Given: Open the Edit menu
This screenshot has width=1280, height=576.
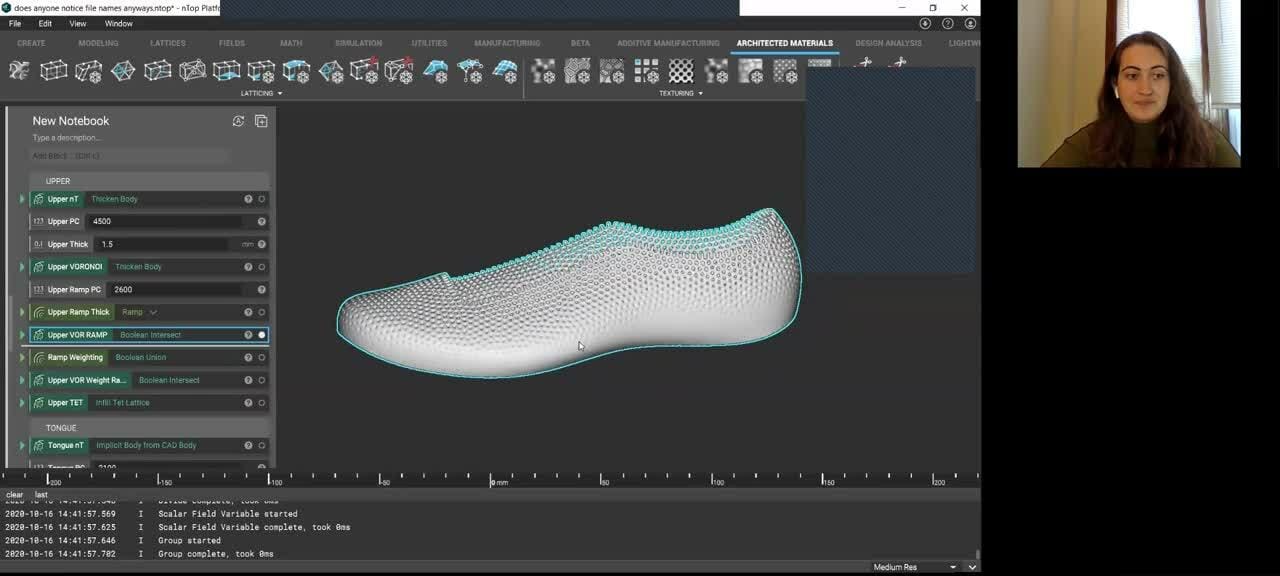Looking at the screenshot, I should tap(45, 23).
